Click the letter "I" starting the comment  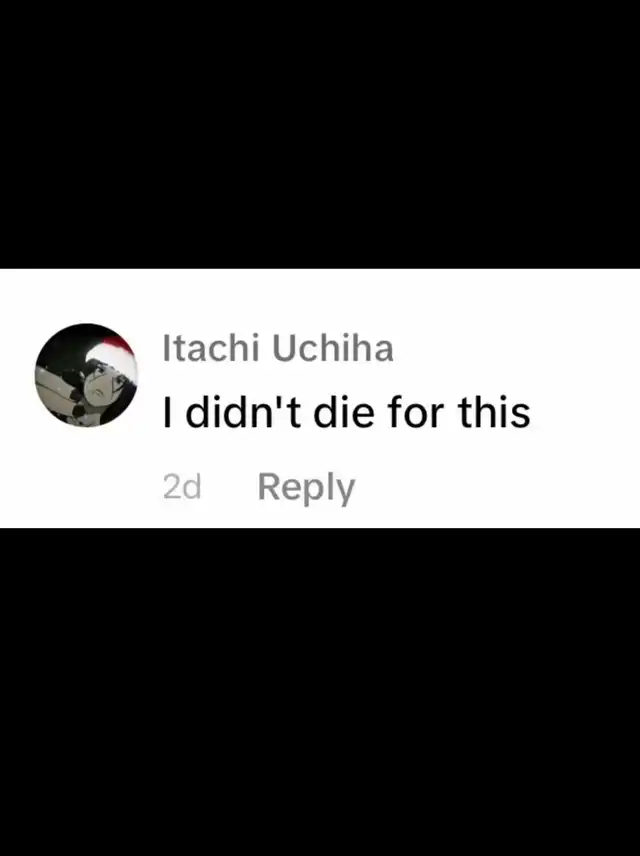(x=167, y=412)
